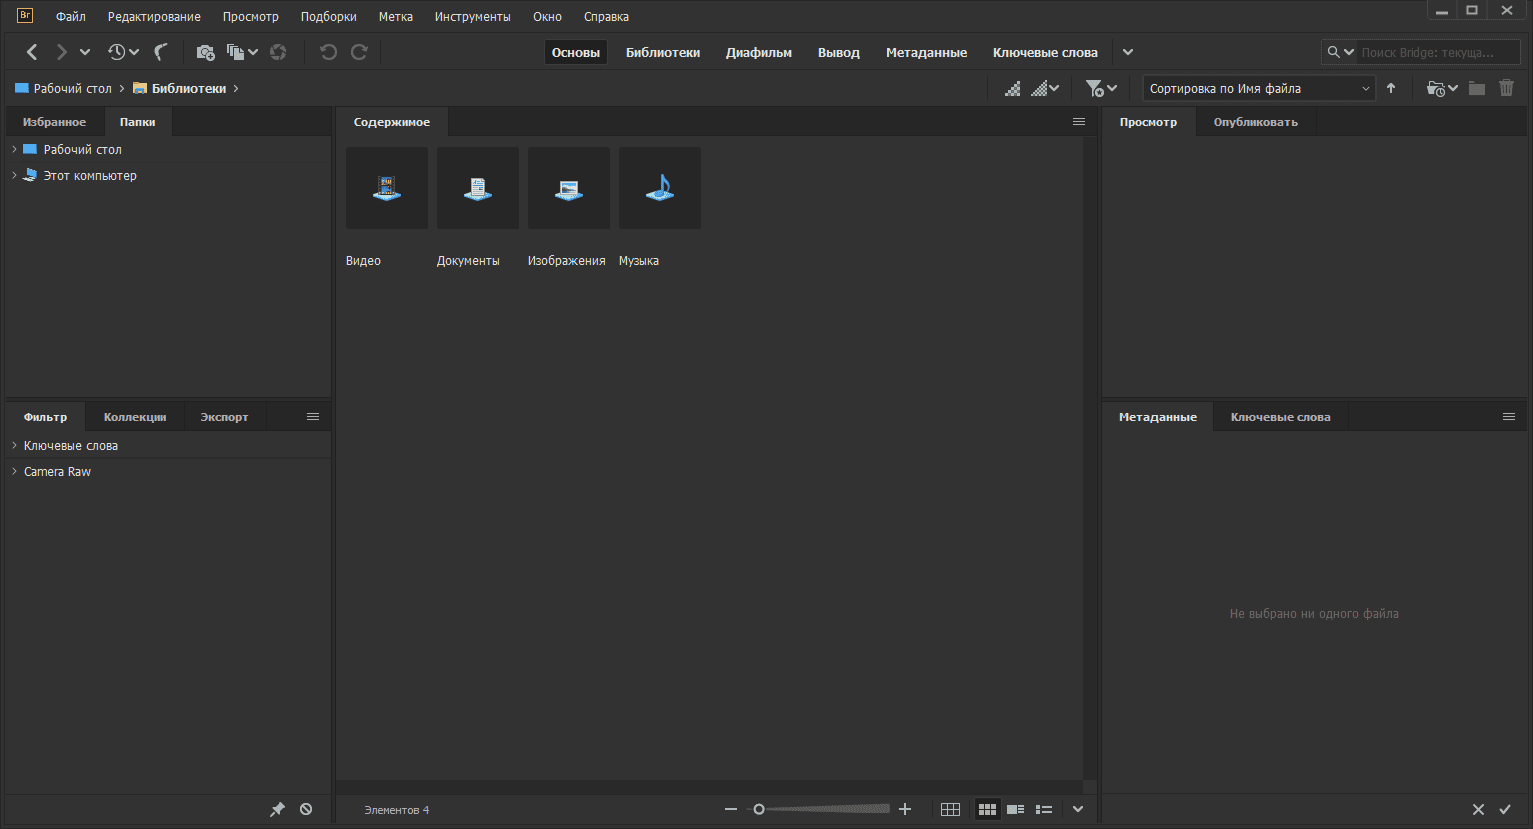Select the Избранное tab
The height and width of the screenshot is (829, 1533).
(x=55, y=122)
